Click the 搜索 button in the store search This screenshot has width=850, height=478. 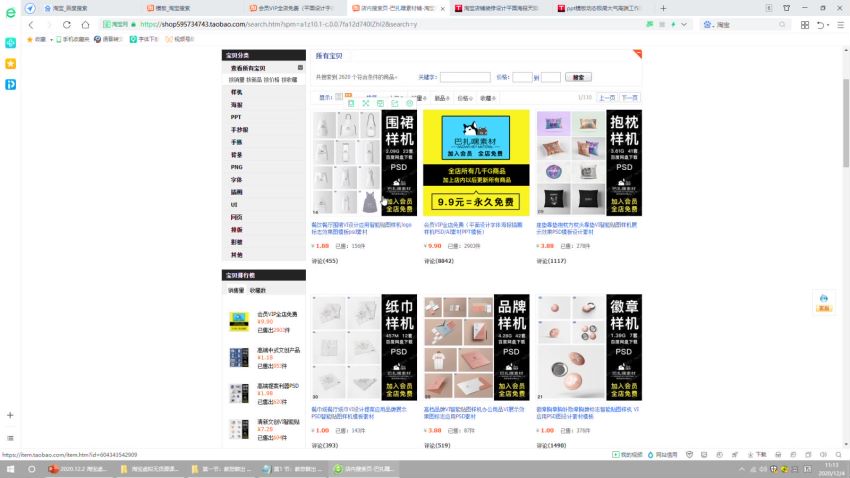point(578,77)
